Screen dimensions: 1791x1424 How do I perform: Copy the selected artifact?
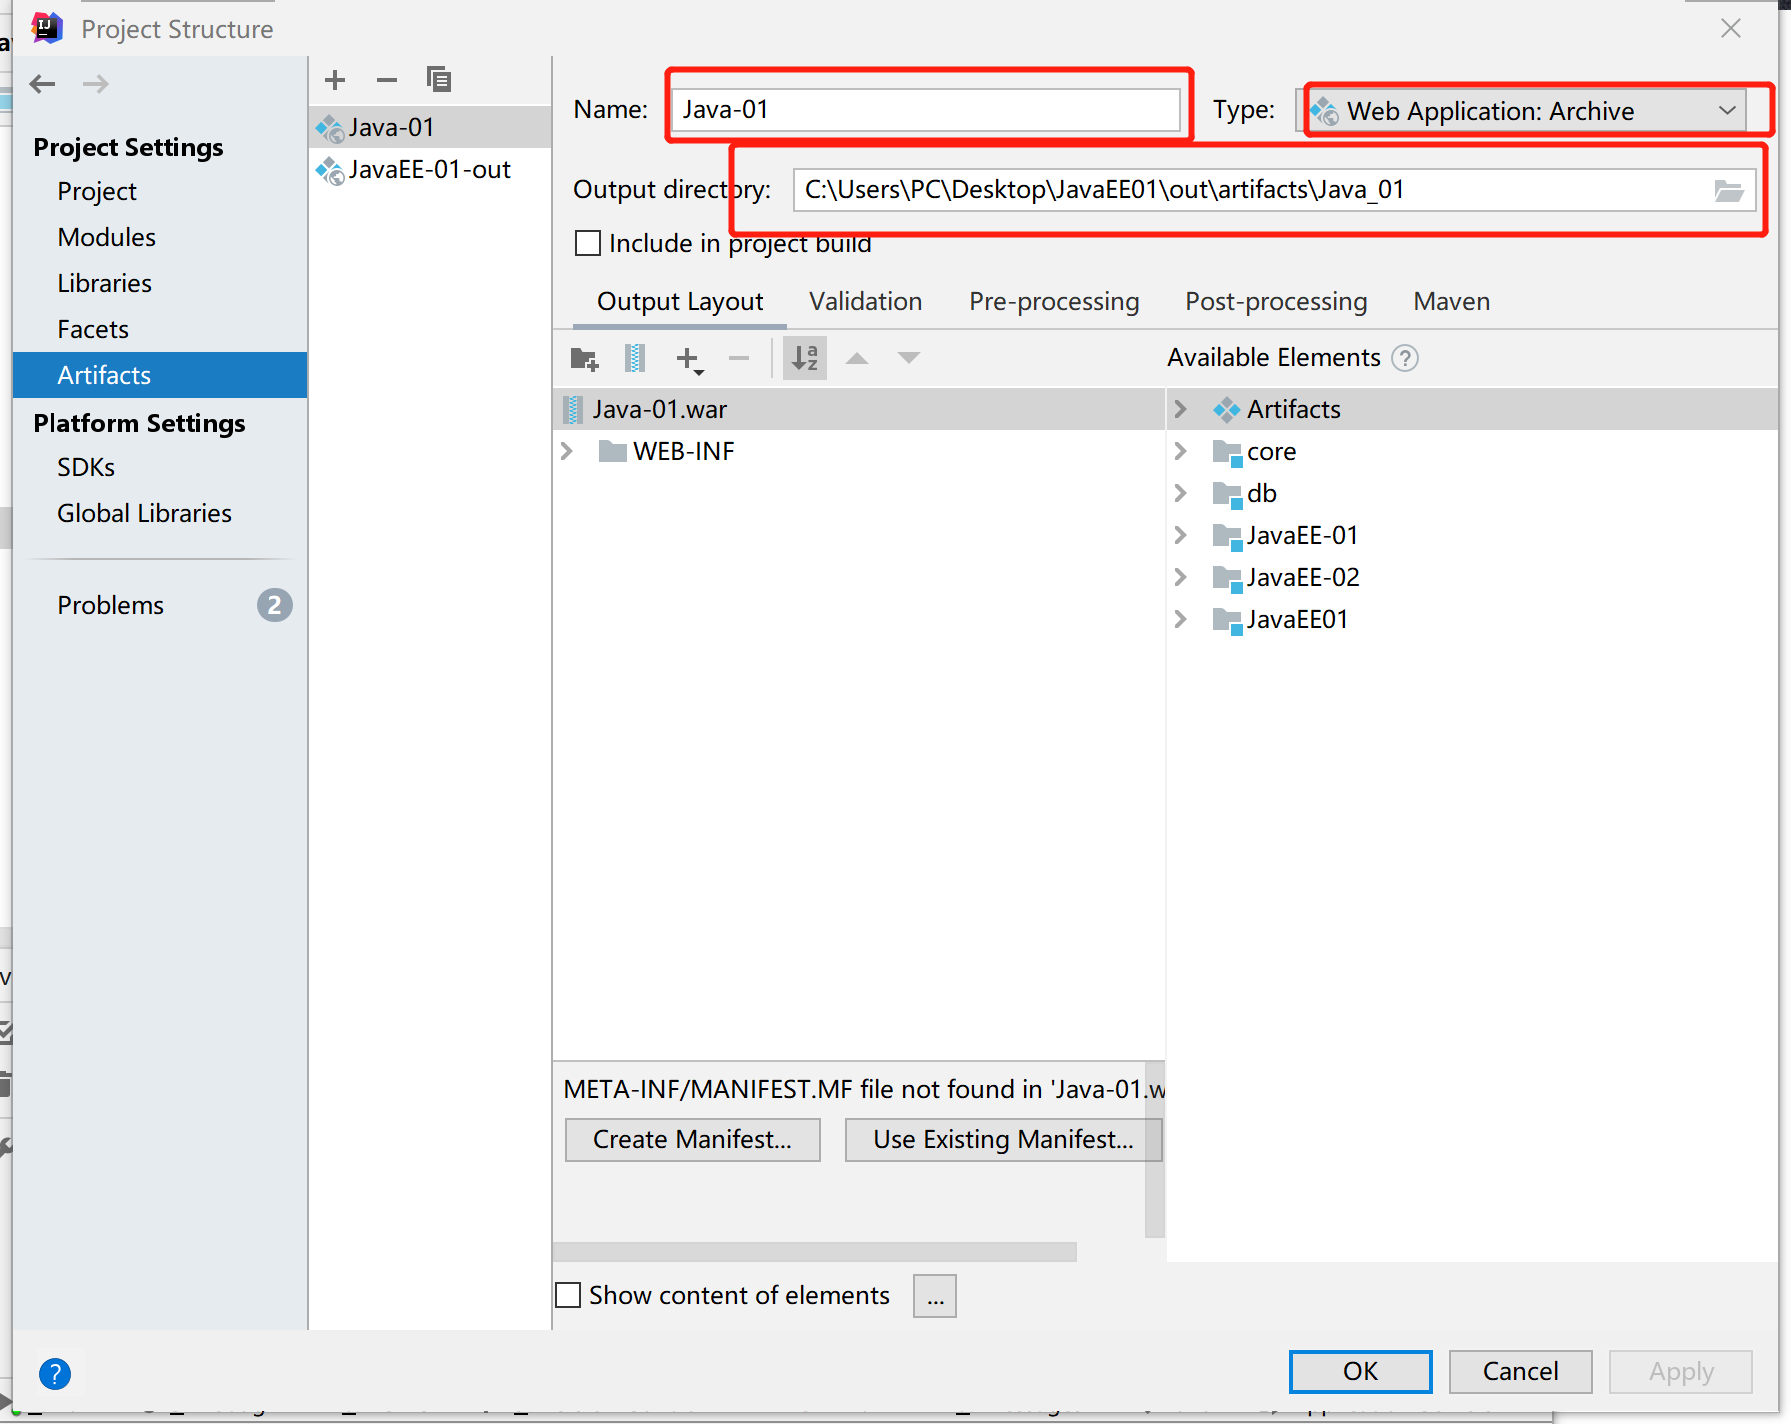pyautogui.click(x=439, y=80)
